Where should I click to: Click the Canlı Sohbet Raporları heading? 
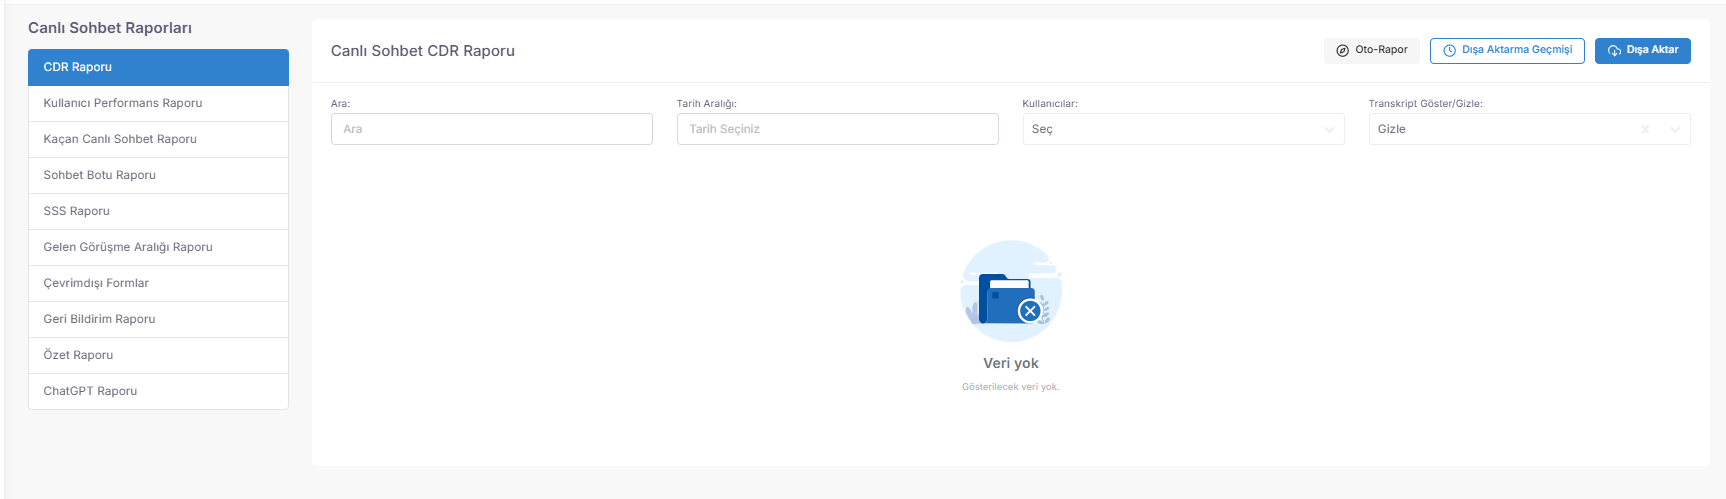tap(110, 28)
